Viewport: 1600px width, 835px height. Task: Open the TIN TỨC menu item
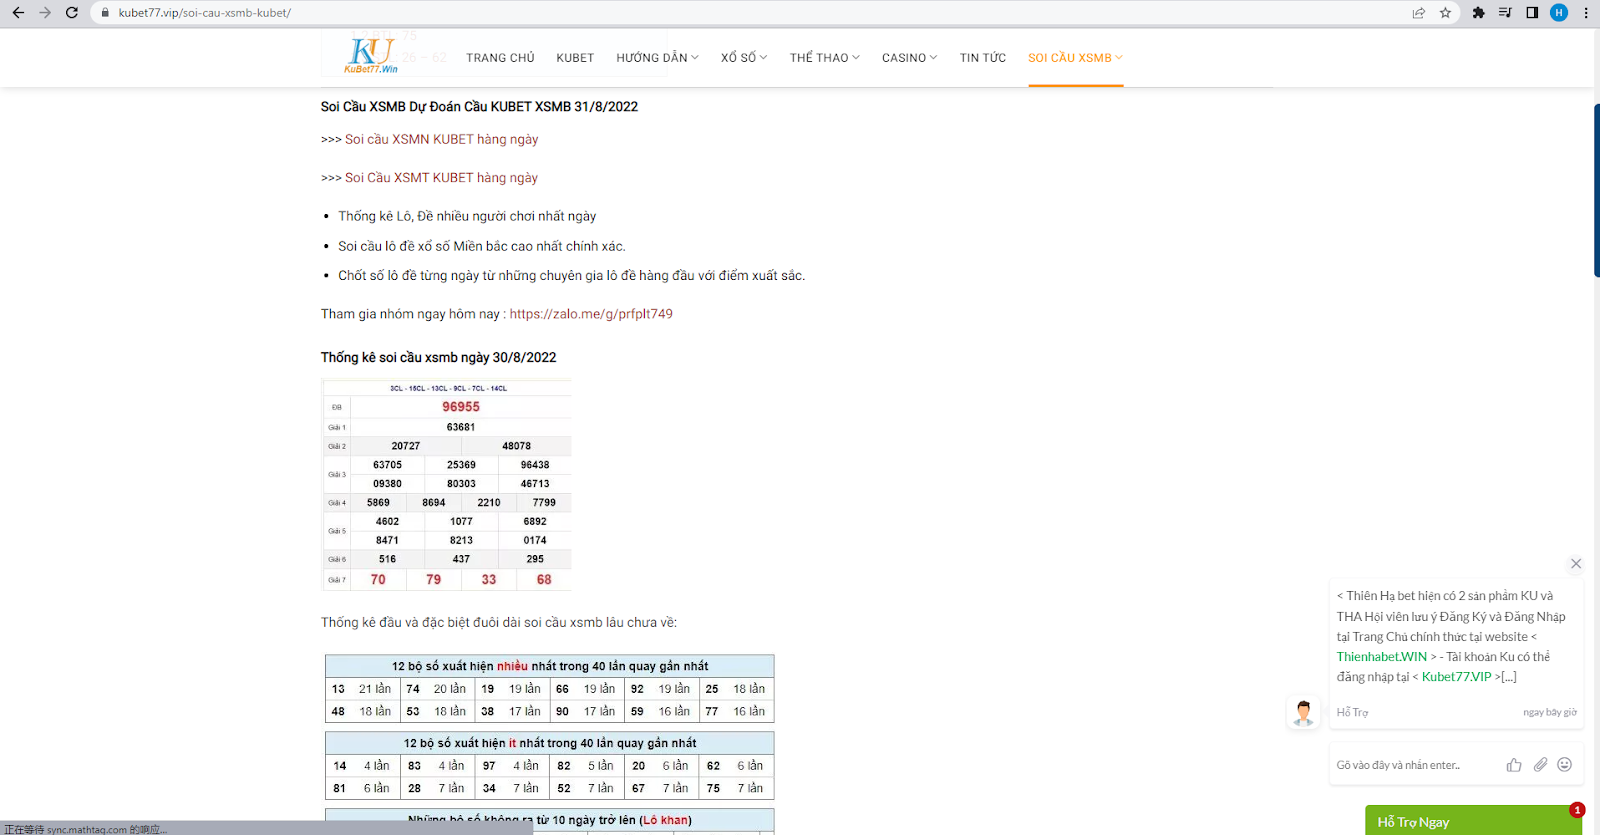click(983, 58)
